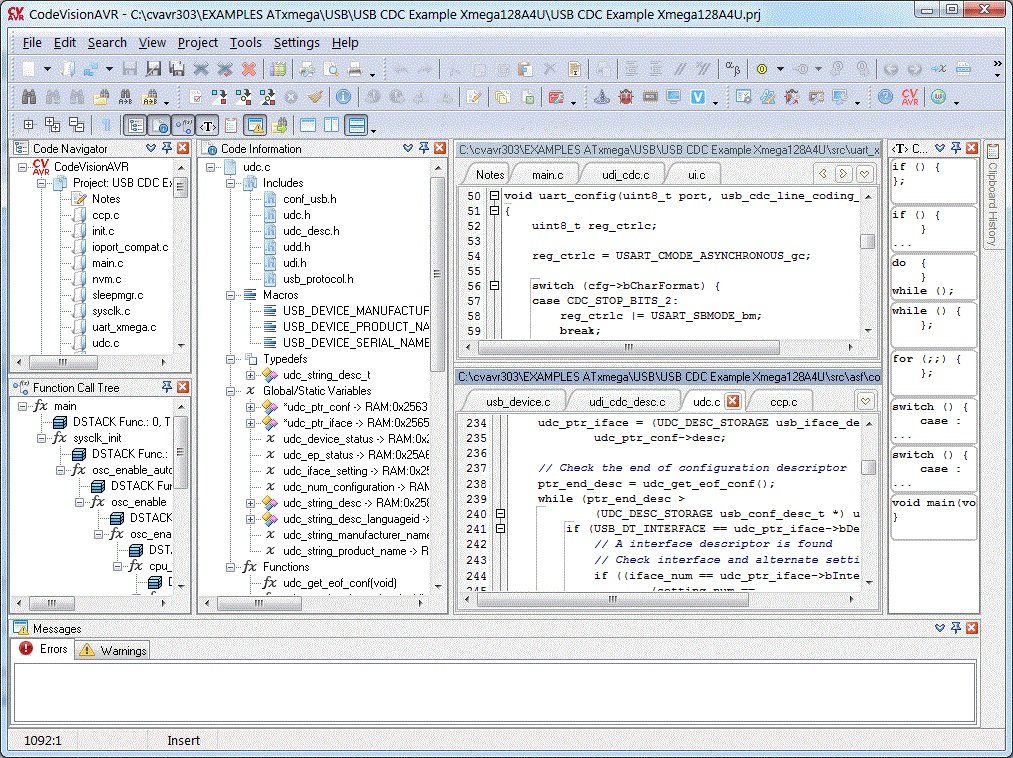Open the File menu

[x=32, y=43]
